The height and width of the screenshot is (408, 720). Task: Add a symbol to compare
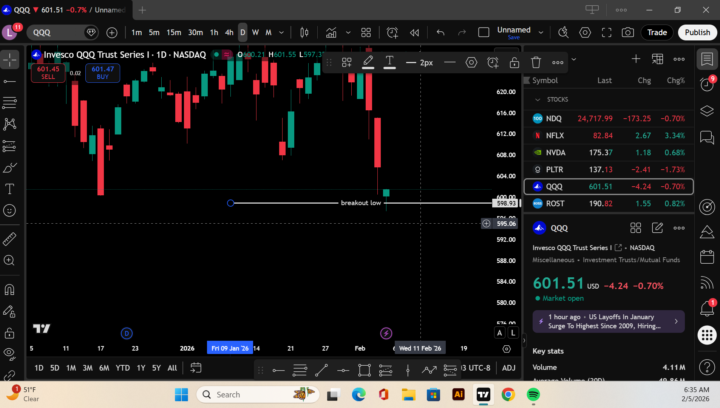(112, 33)
